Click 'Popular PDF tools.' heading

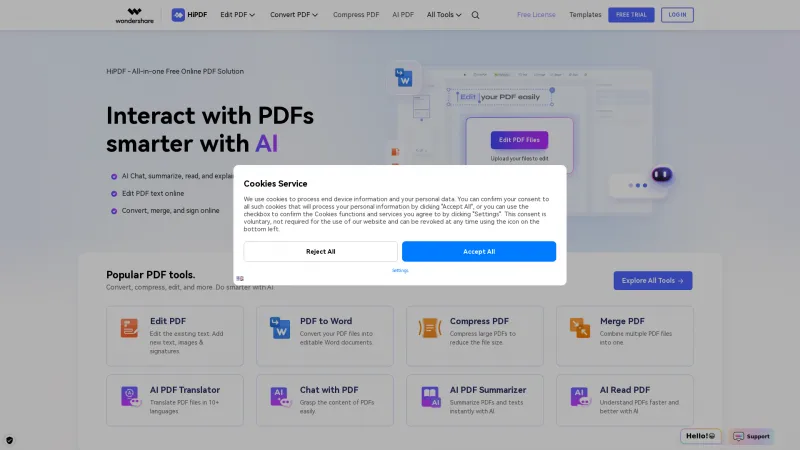coord(151,274)
